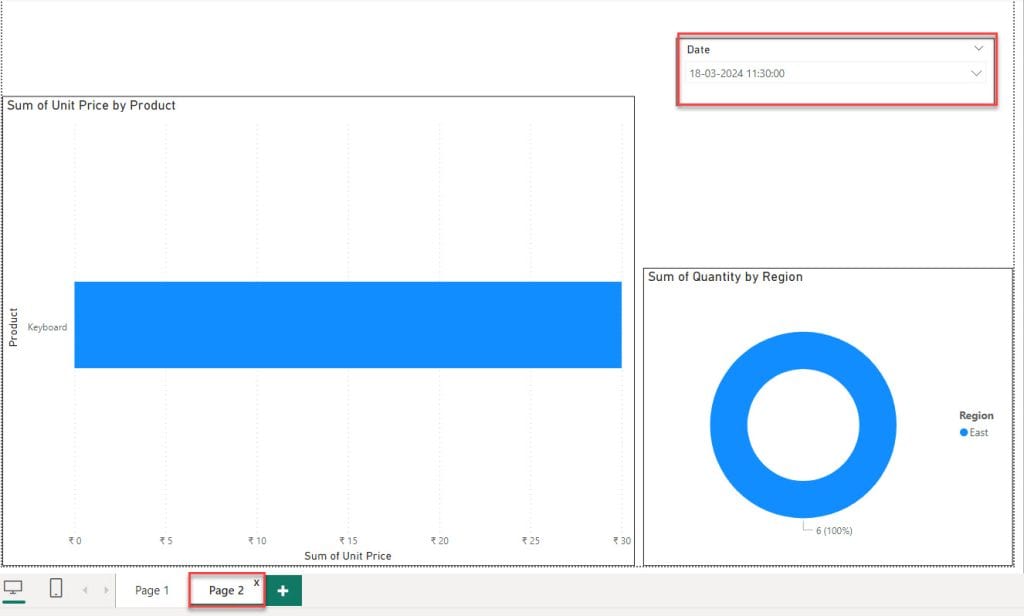Click the ₹ 0 axis tick label
This screenshot has width=1024, height=616.
75,541
